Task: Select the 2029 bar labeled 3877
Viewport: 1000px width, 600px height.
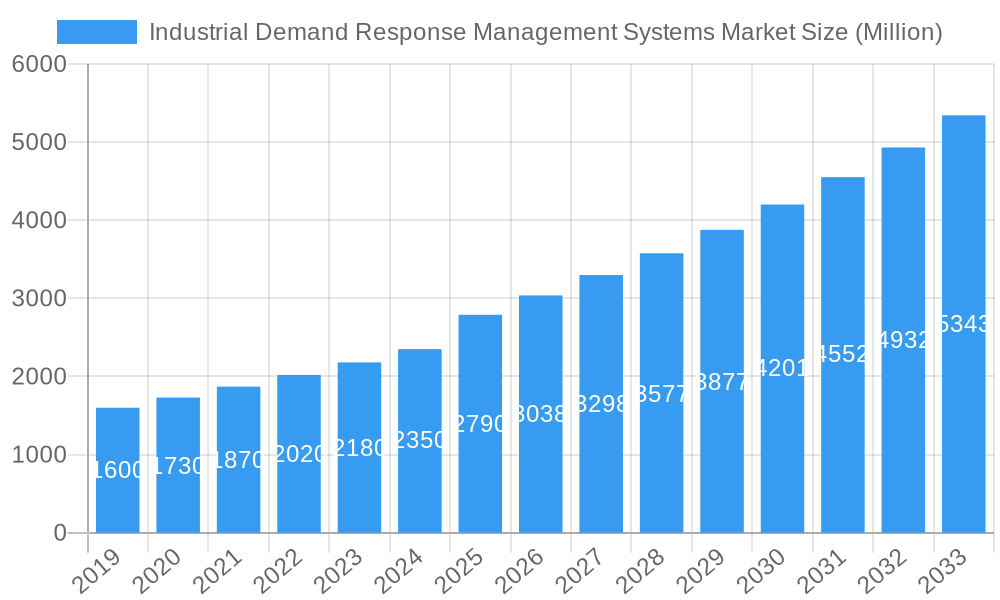Action: pyautogui.click(x=721, y=380)
